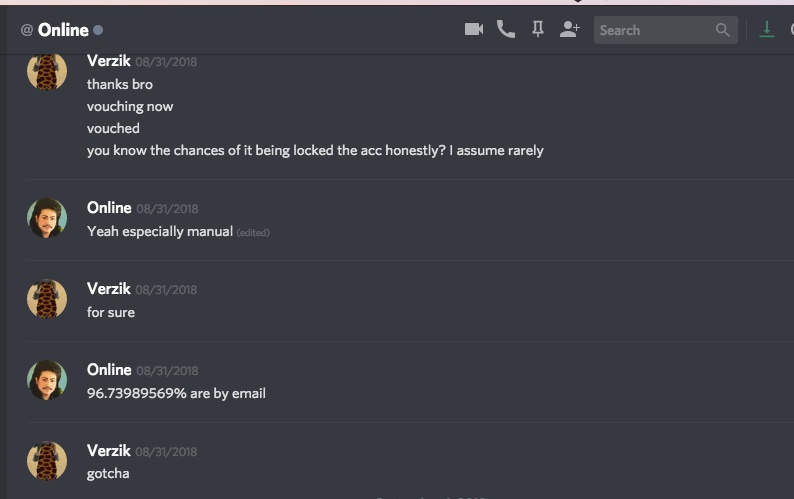Click the 'Online' channel title in header
Image resolution: width=794 pixels, height=499 pixels.
pos(63,30)
